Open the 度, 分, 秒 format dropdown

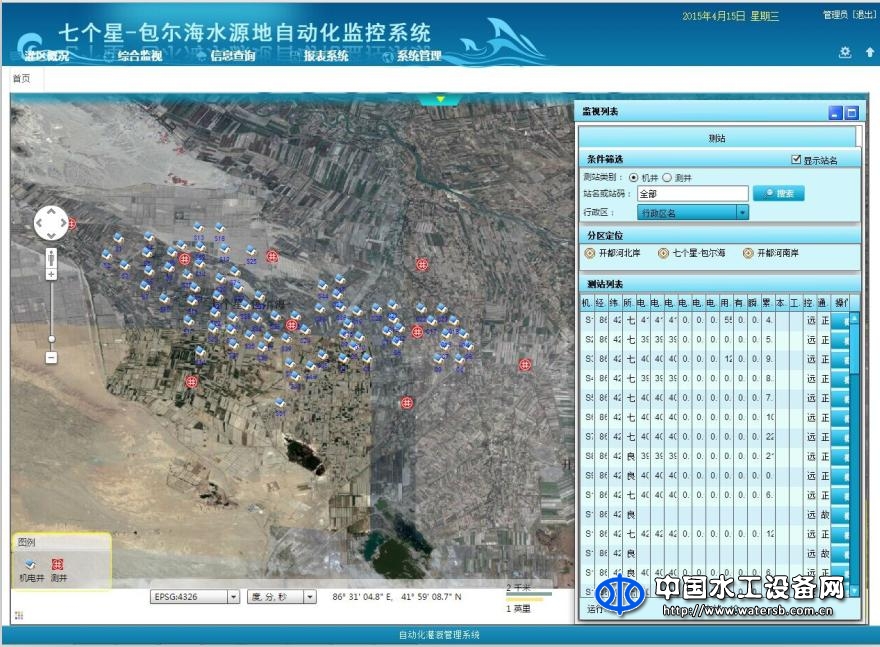coord(309,597)
